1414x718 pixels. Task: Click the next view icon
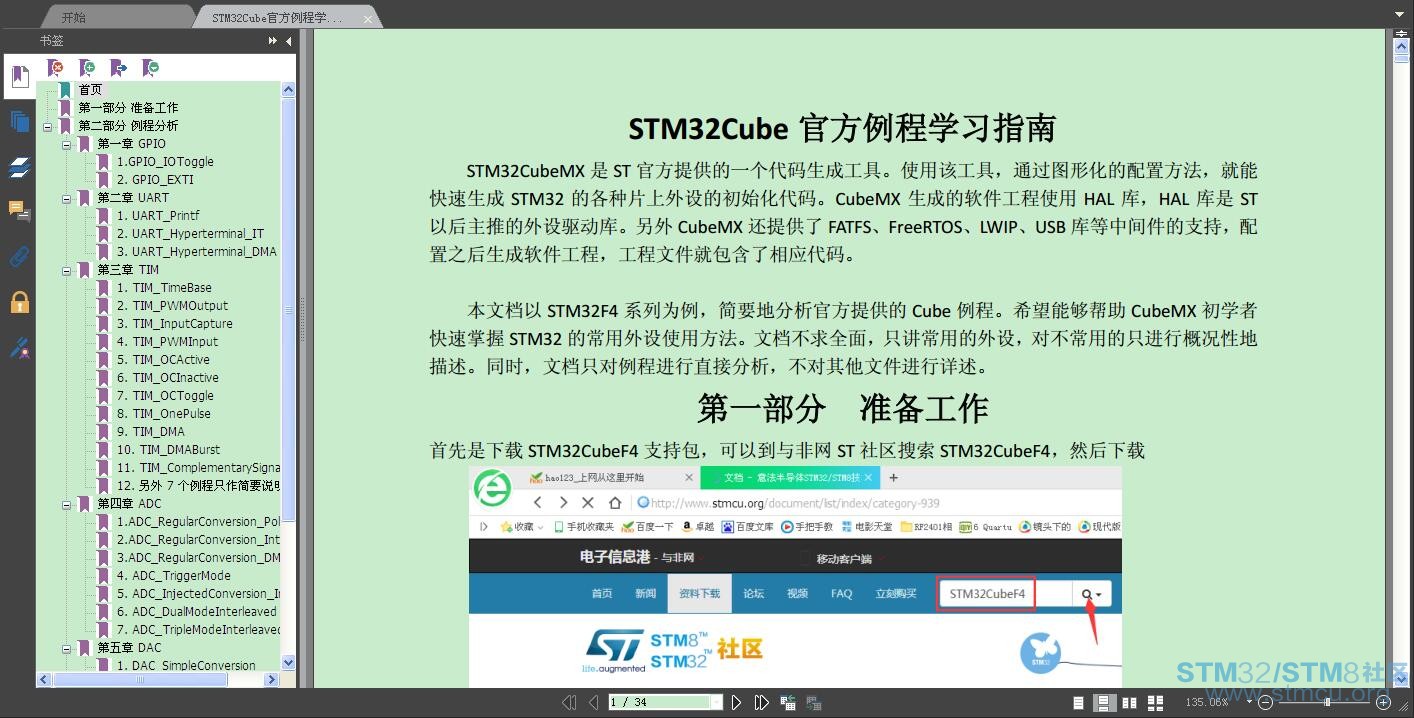click(x=813, y=703)
